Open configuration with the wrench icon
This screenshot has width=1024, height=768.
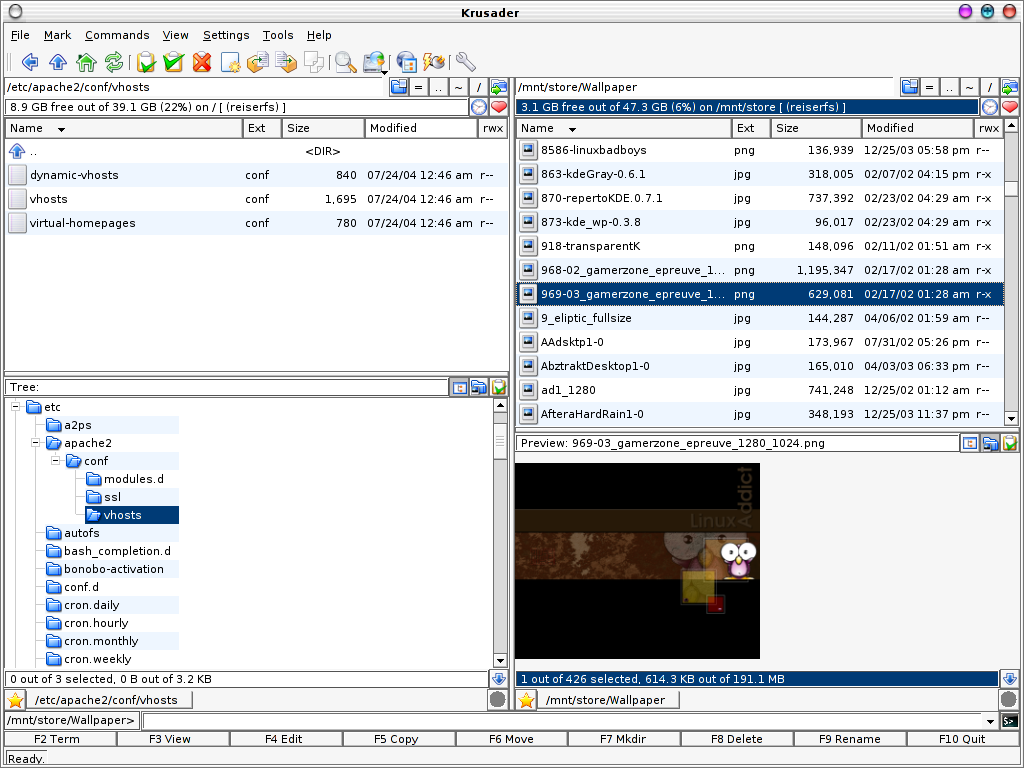click(466, 62)
